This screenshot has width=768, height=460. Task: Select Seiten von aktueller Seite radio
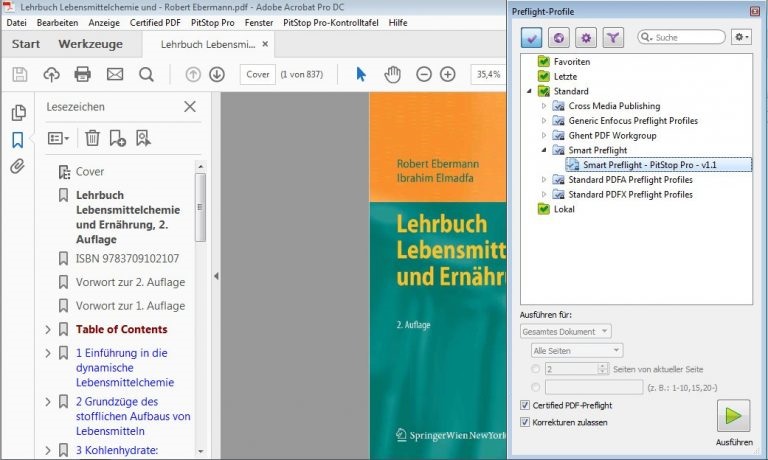pyautogui.click(x=535, y=369)
